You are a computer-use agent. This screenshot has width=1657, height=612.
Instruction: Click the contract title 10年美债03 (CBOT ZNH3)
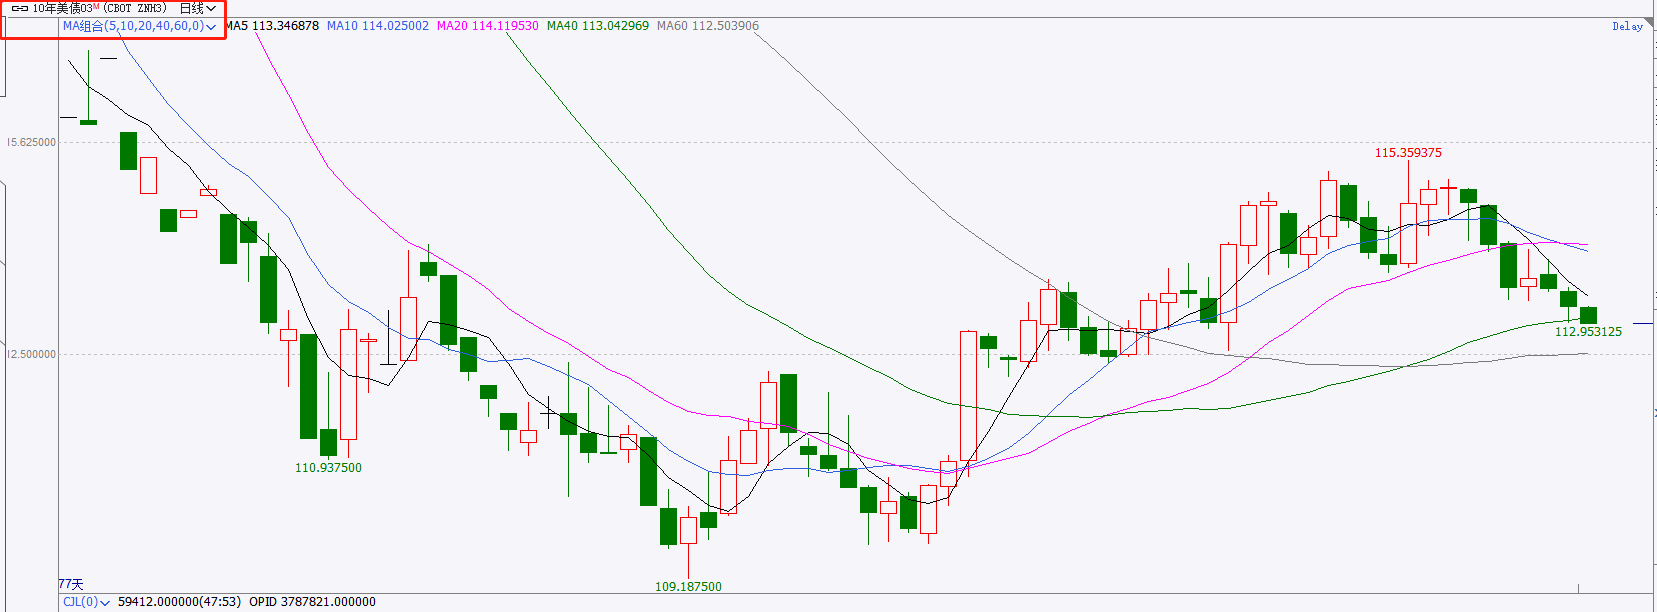coord(100,8)
